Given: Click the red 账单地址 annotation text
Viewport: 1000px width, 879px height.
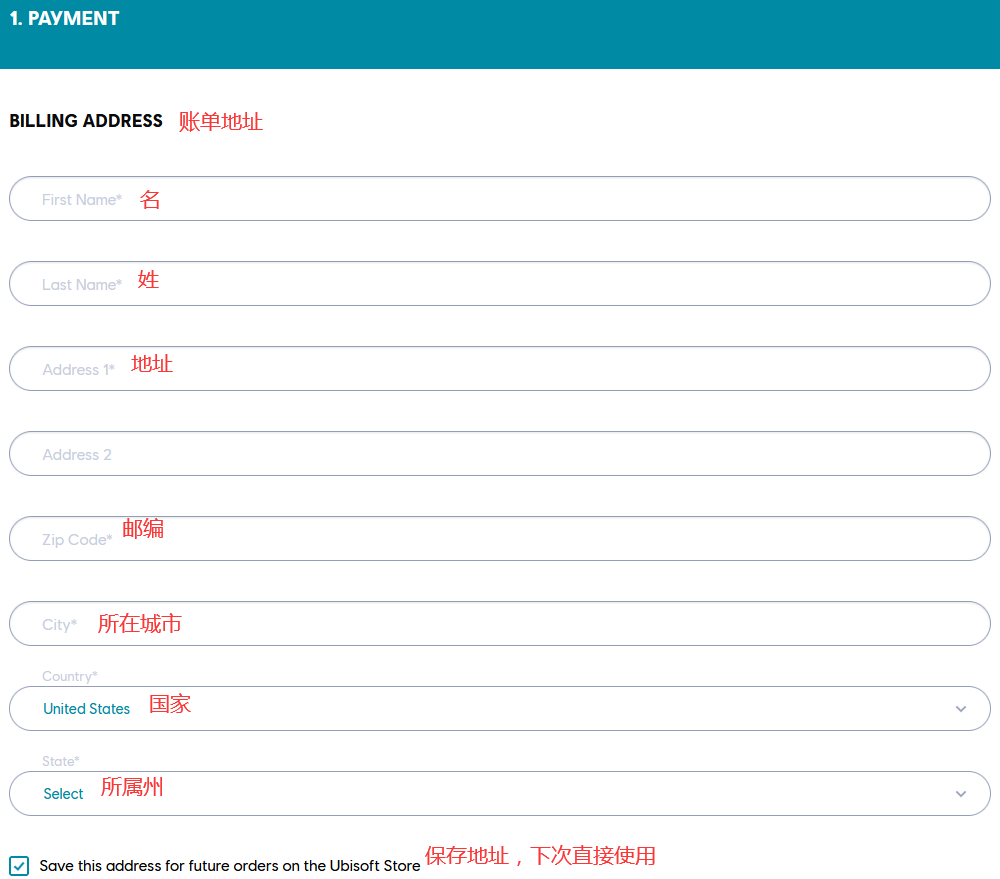Looking at the screenshot, I should 221,122.
